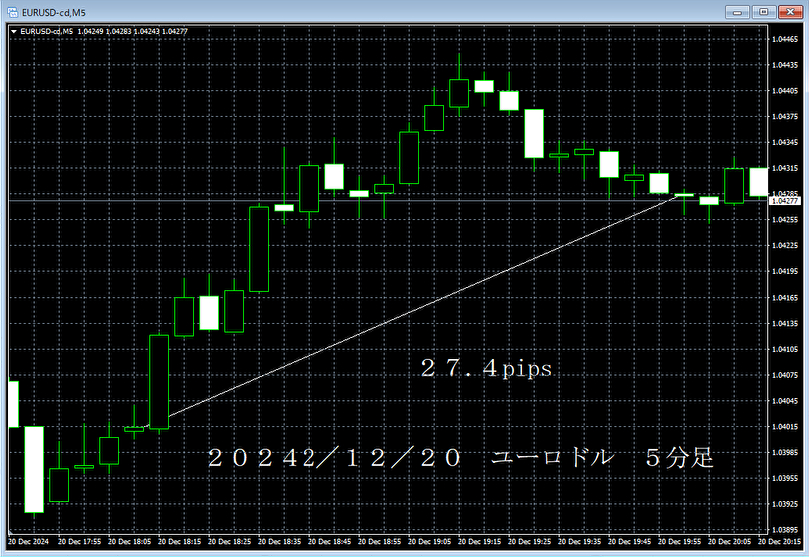The height and width of the screenshot is (557, 809).
Task: Click the tallest white candle near 19:25
Action: pos(534,133)
